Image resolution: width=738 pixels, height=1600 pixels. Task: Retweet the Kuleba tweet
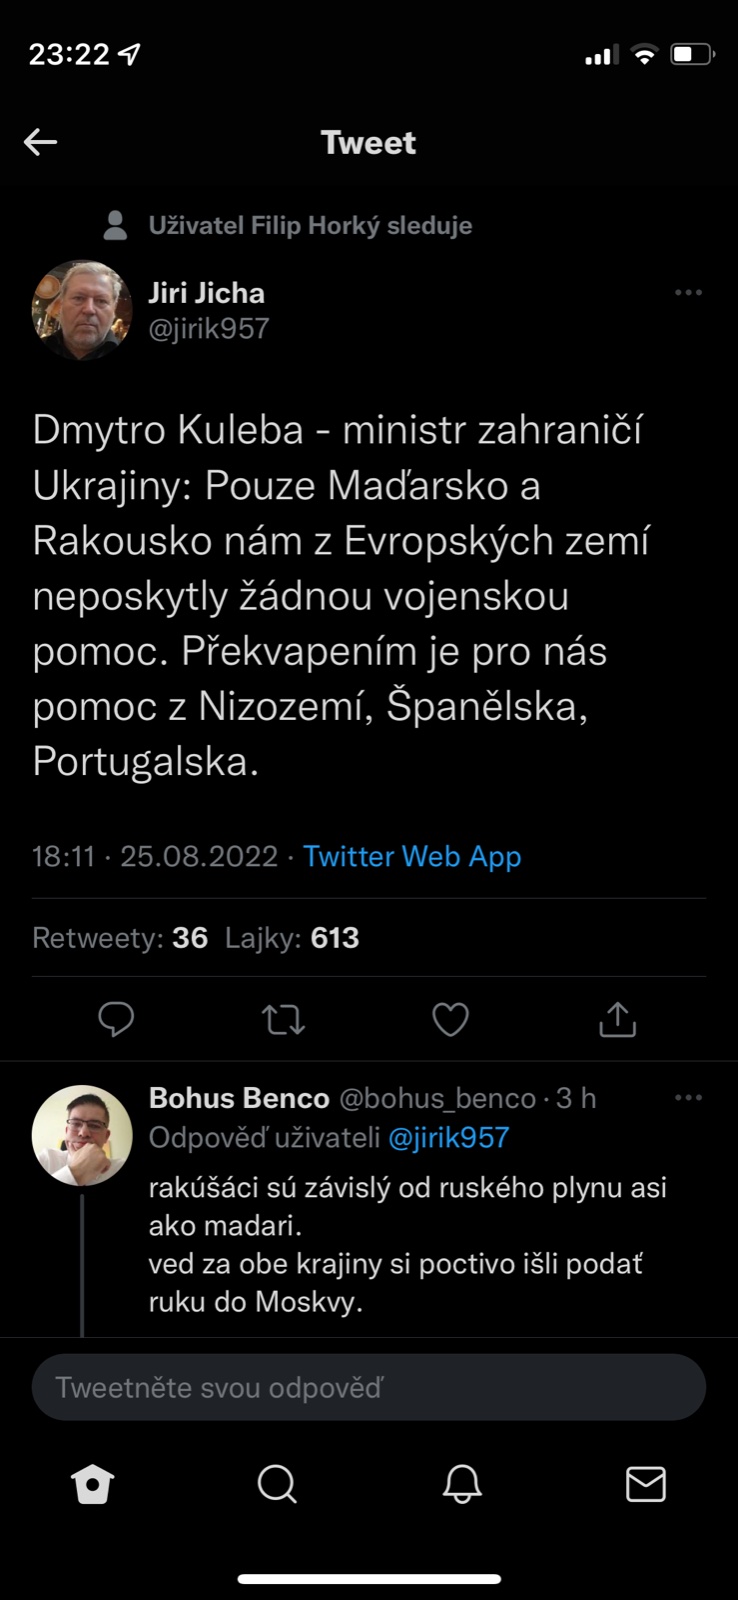click(283, 1019)
